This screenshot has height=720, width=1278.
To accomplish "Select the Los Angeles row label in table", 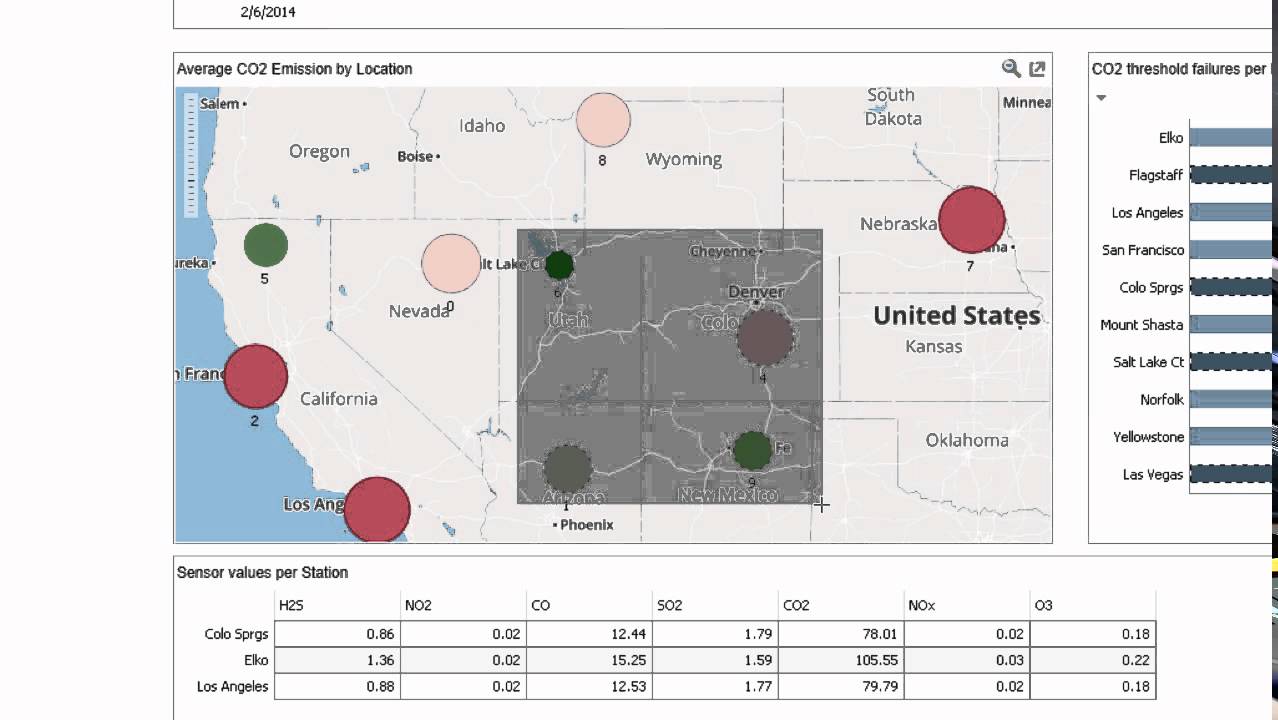I will click(235, 686).
